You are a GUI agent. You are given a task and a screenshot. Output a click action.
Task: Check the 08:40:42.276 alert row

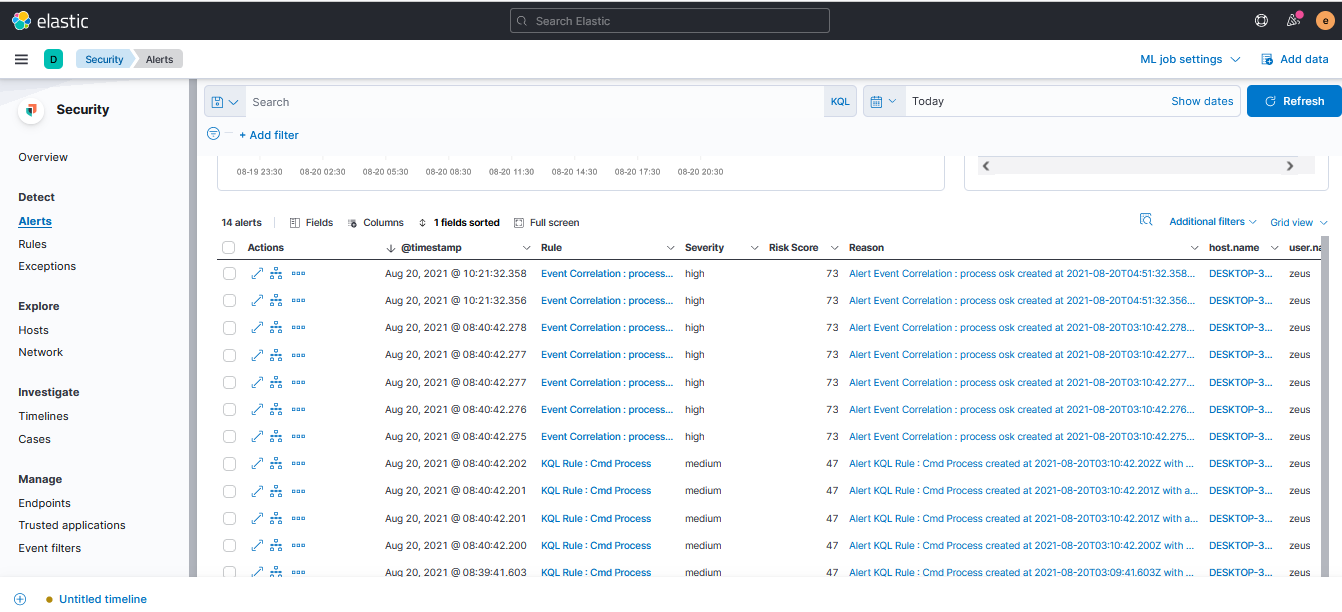click(x=229, y=409)
